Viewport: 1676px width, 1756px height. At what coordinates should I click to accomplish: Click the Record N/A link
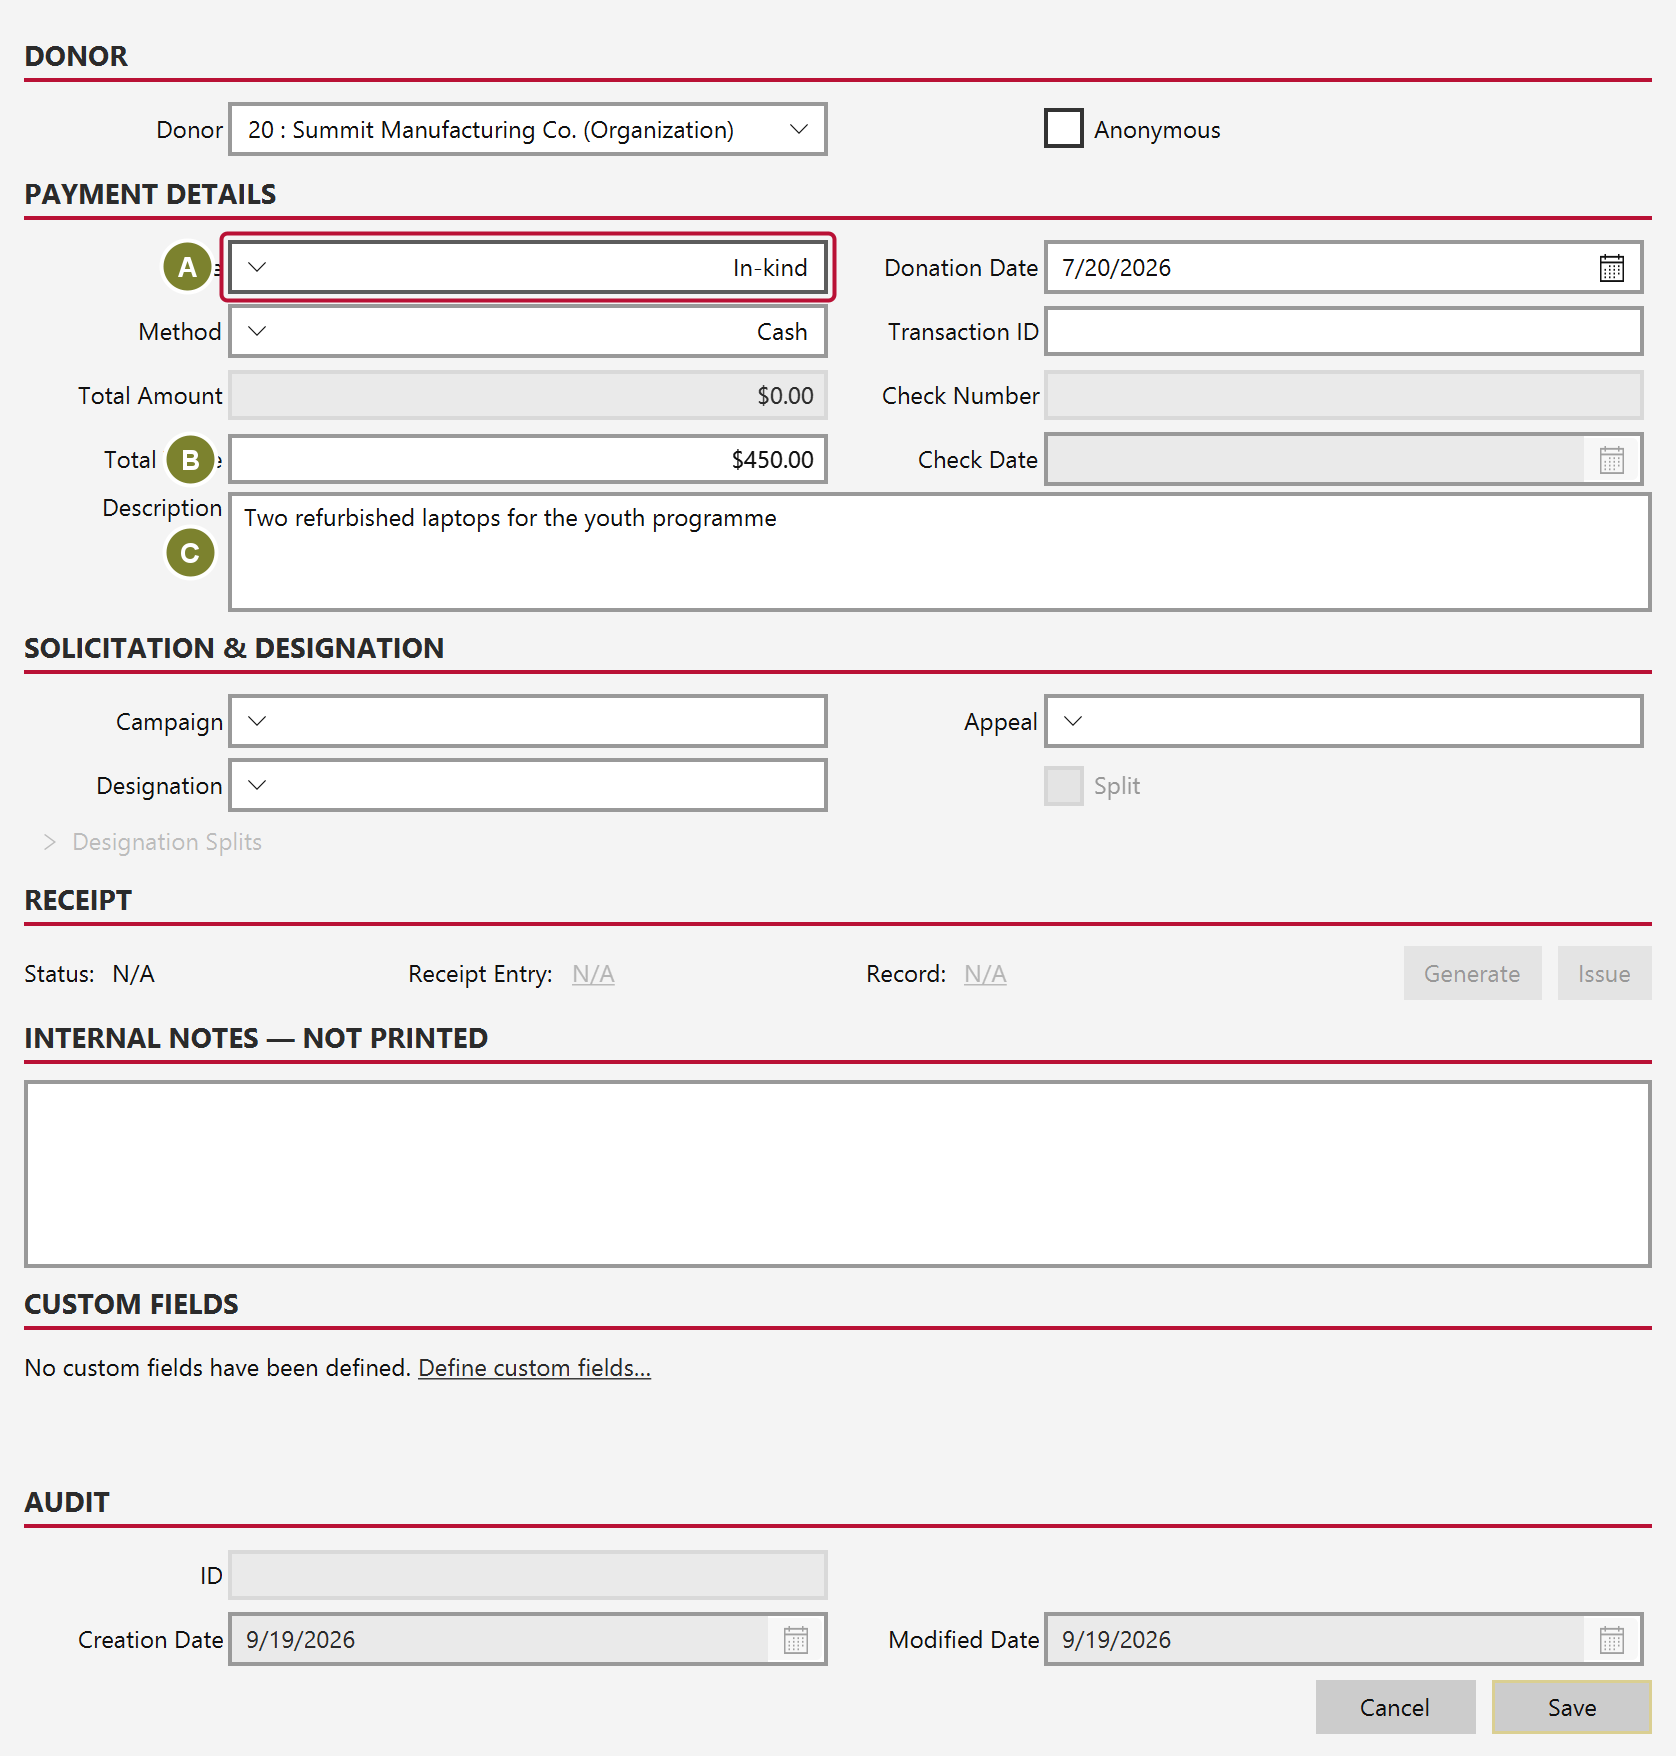tap(985, 974)
